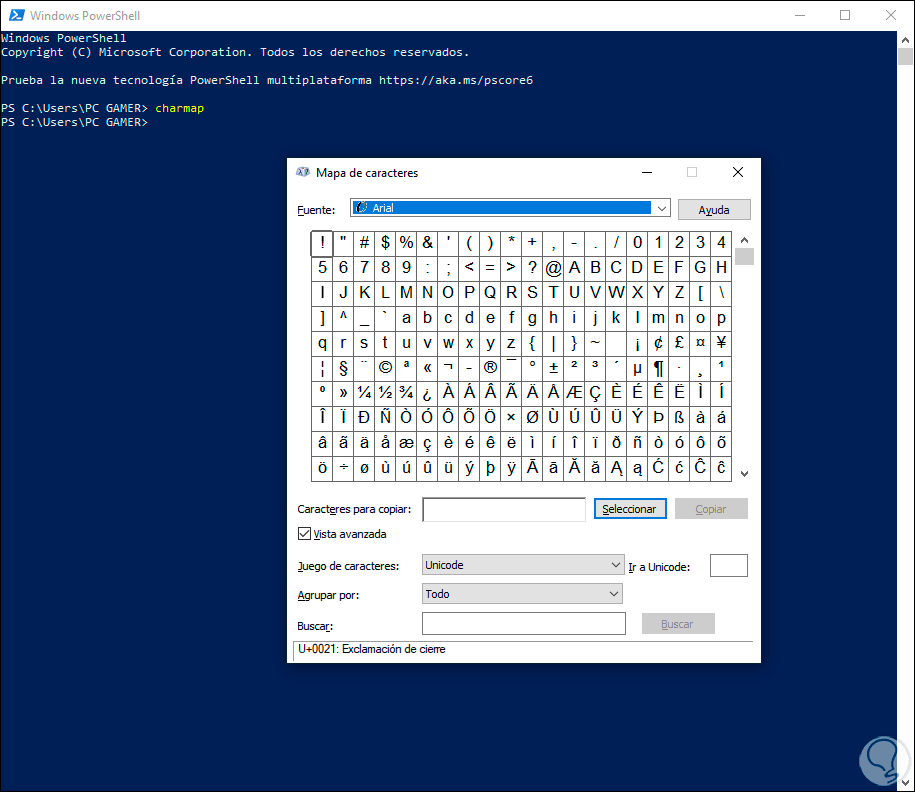Select the dollar sign character cell
The width and height of the screenshot is (915, 792).
coord(385,243)
